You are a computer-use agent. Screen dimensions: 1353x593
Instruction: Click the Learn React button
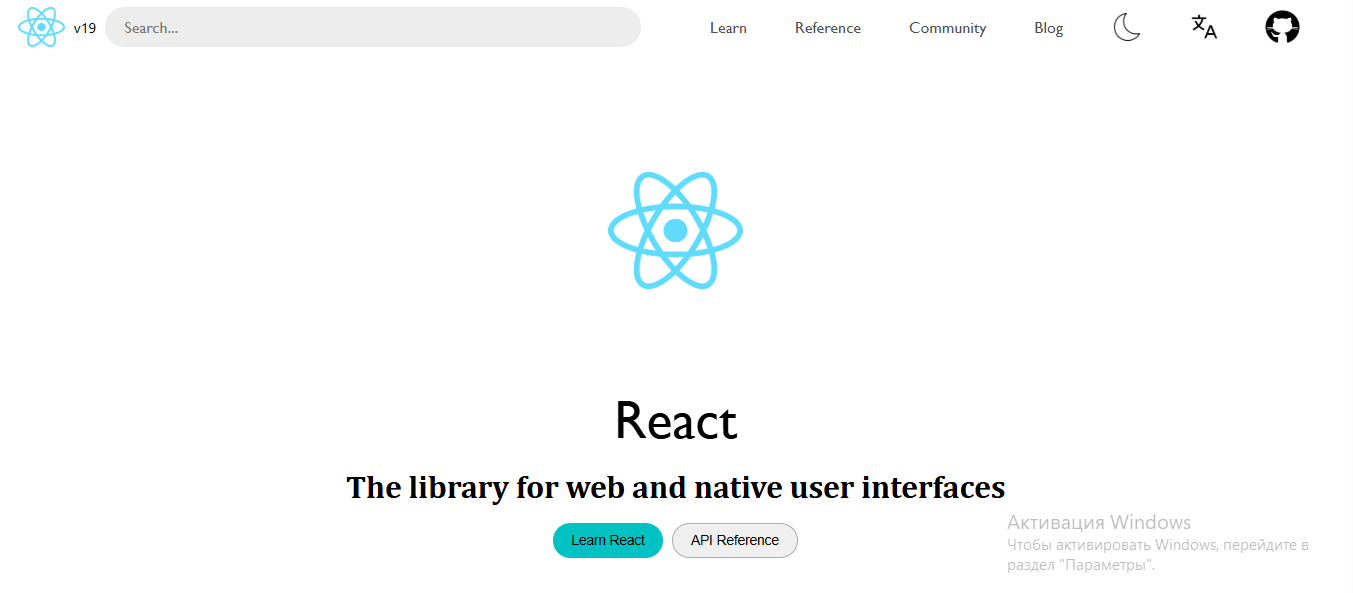608,540
